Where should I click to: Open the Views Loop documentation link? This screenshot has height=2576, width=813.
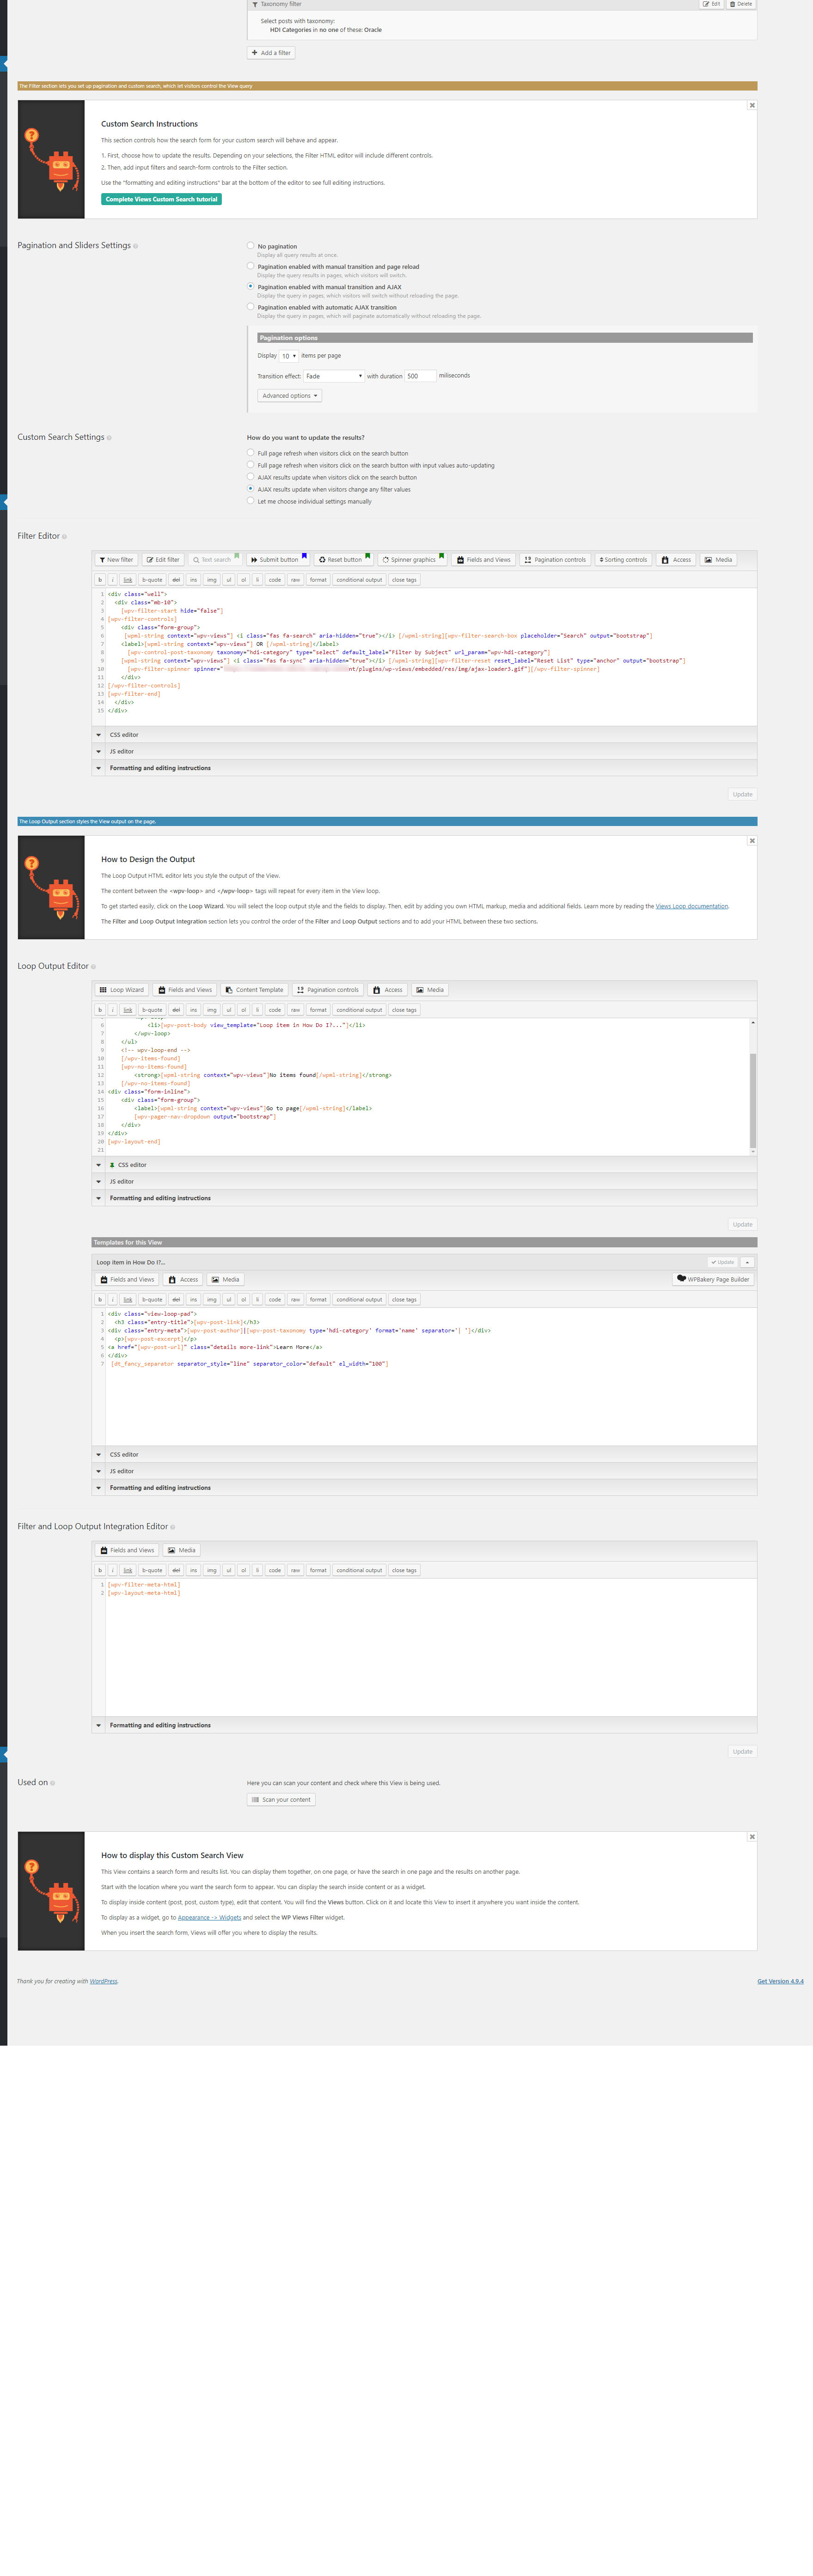691,905
